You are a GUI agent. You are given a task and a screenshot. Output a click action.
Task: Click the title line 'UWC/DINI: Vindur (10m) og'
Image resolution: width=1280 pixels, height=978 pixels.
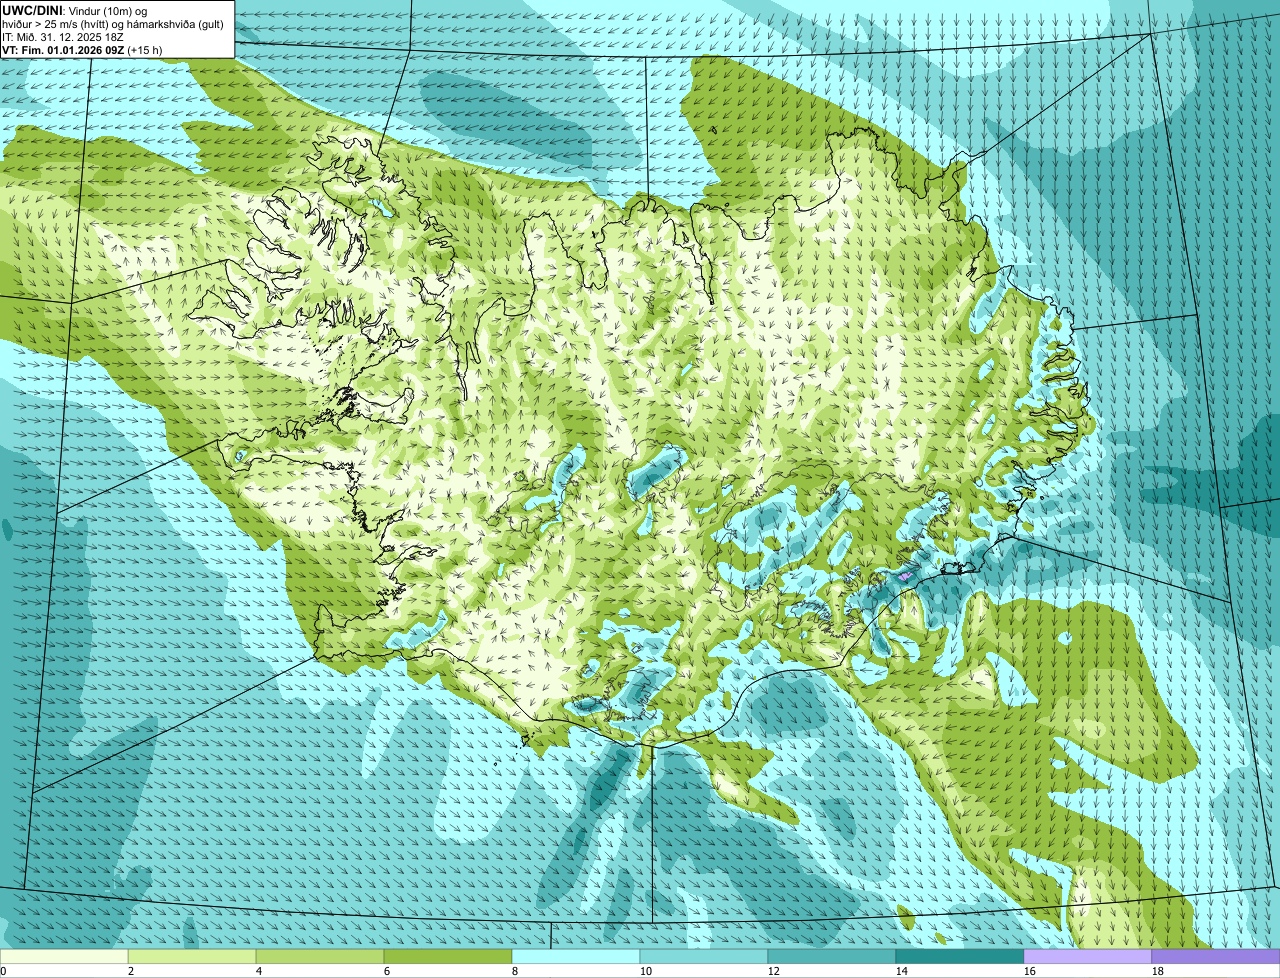(75, 10)
